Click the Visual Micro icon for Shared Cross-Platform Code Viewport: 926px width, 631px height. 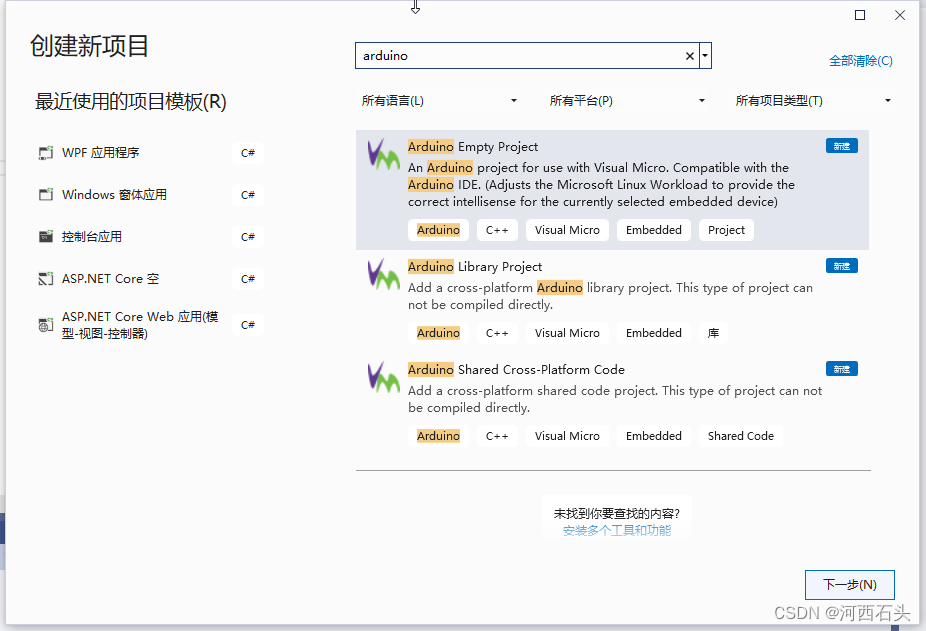(x=383, y=378)
